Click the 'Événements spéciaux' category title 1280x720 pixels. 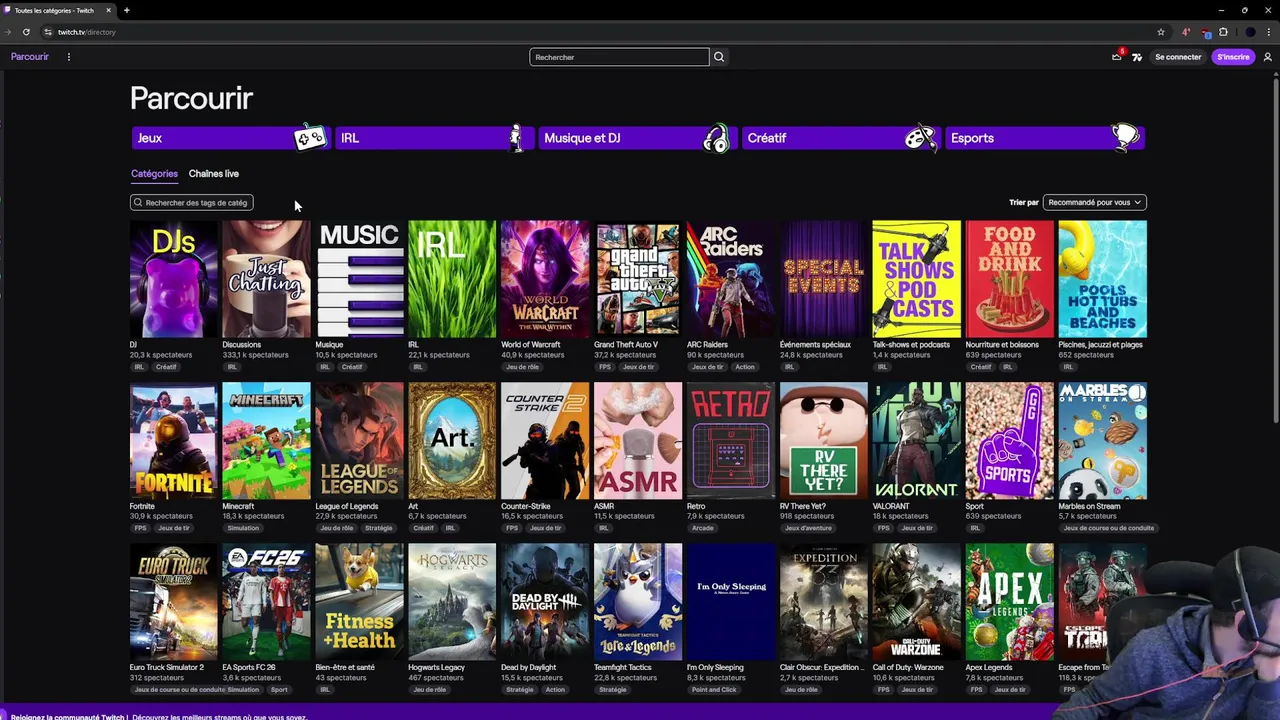pos(815,345)
